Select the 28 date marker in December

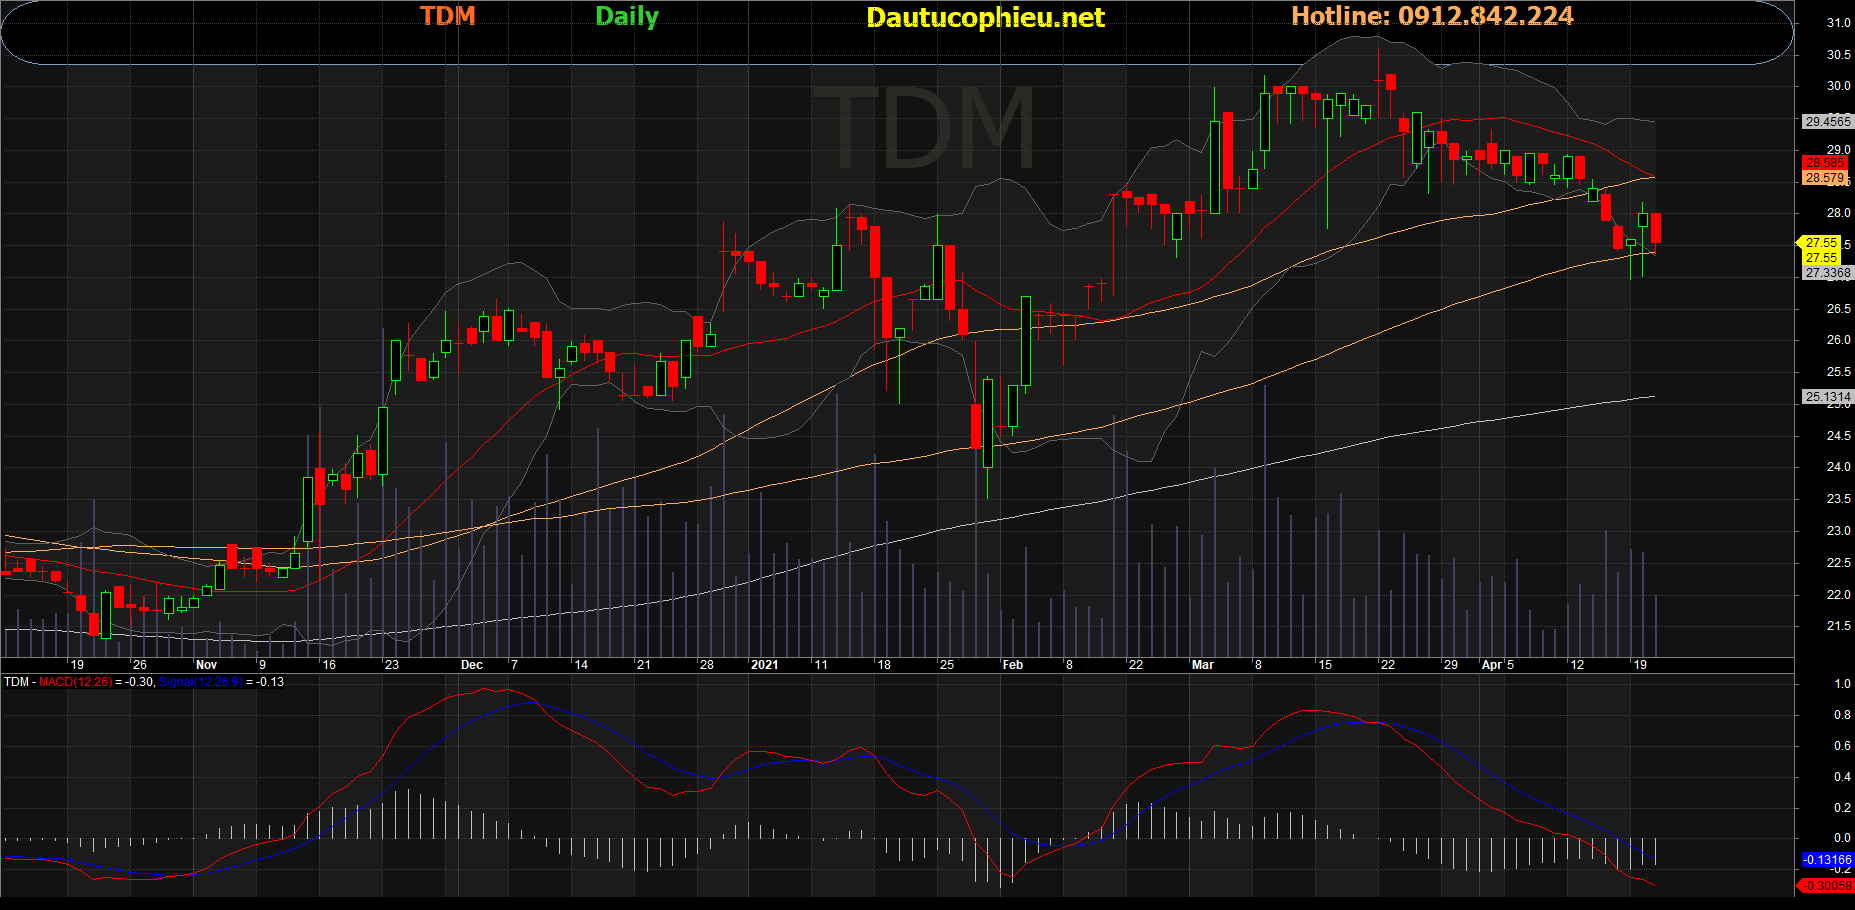pyautogui.click(x=706, y=665)
